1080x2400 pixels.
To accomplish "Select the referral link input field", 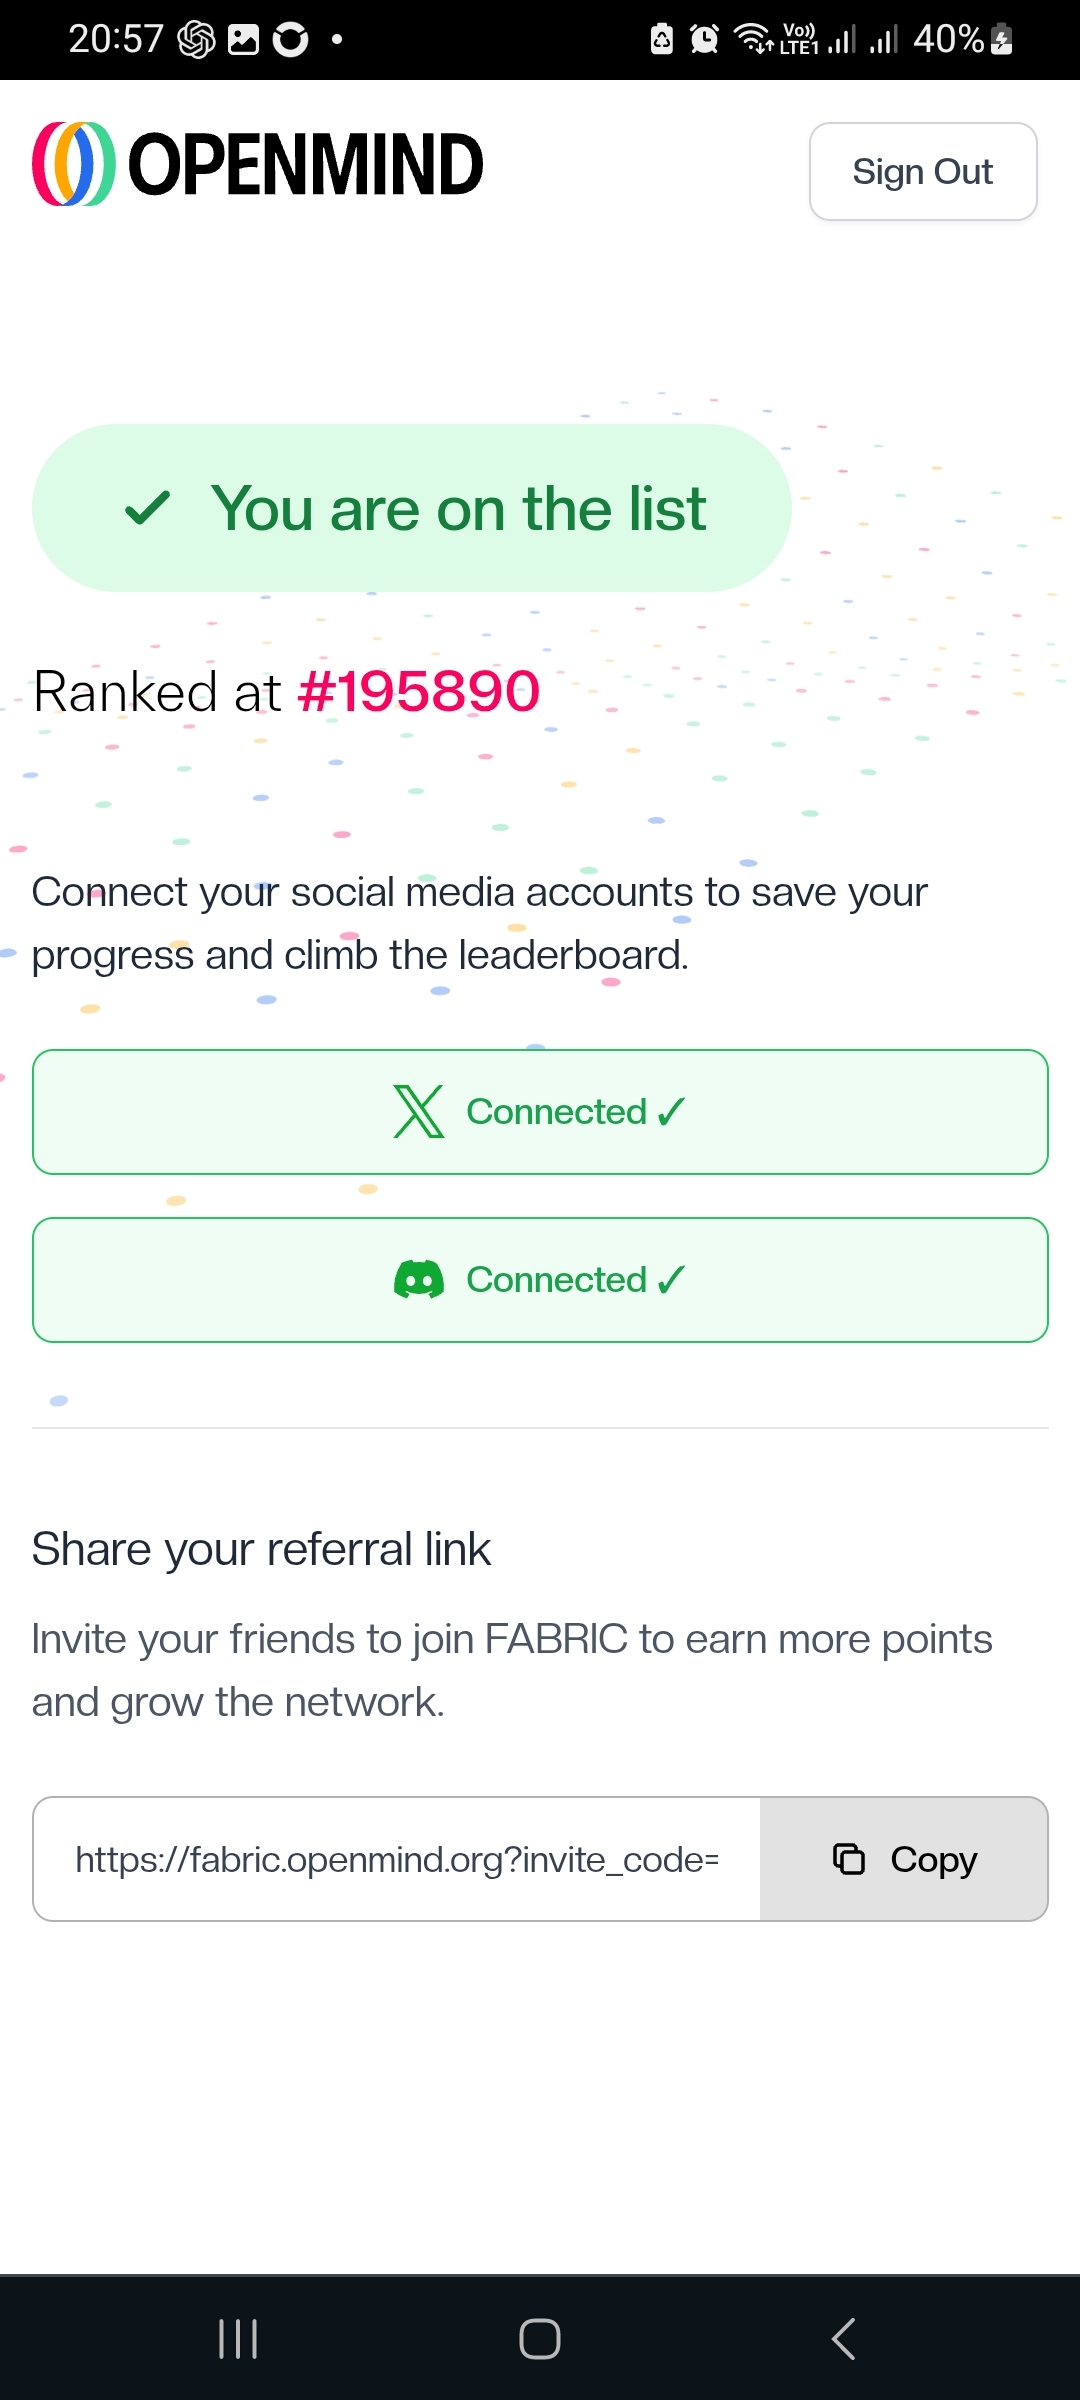I will coord(397,1859).
